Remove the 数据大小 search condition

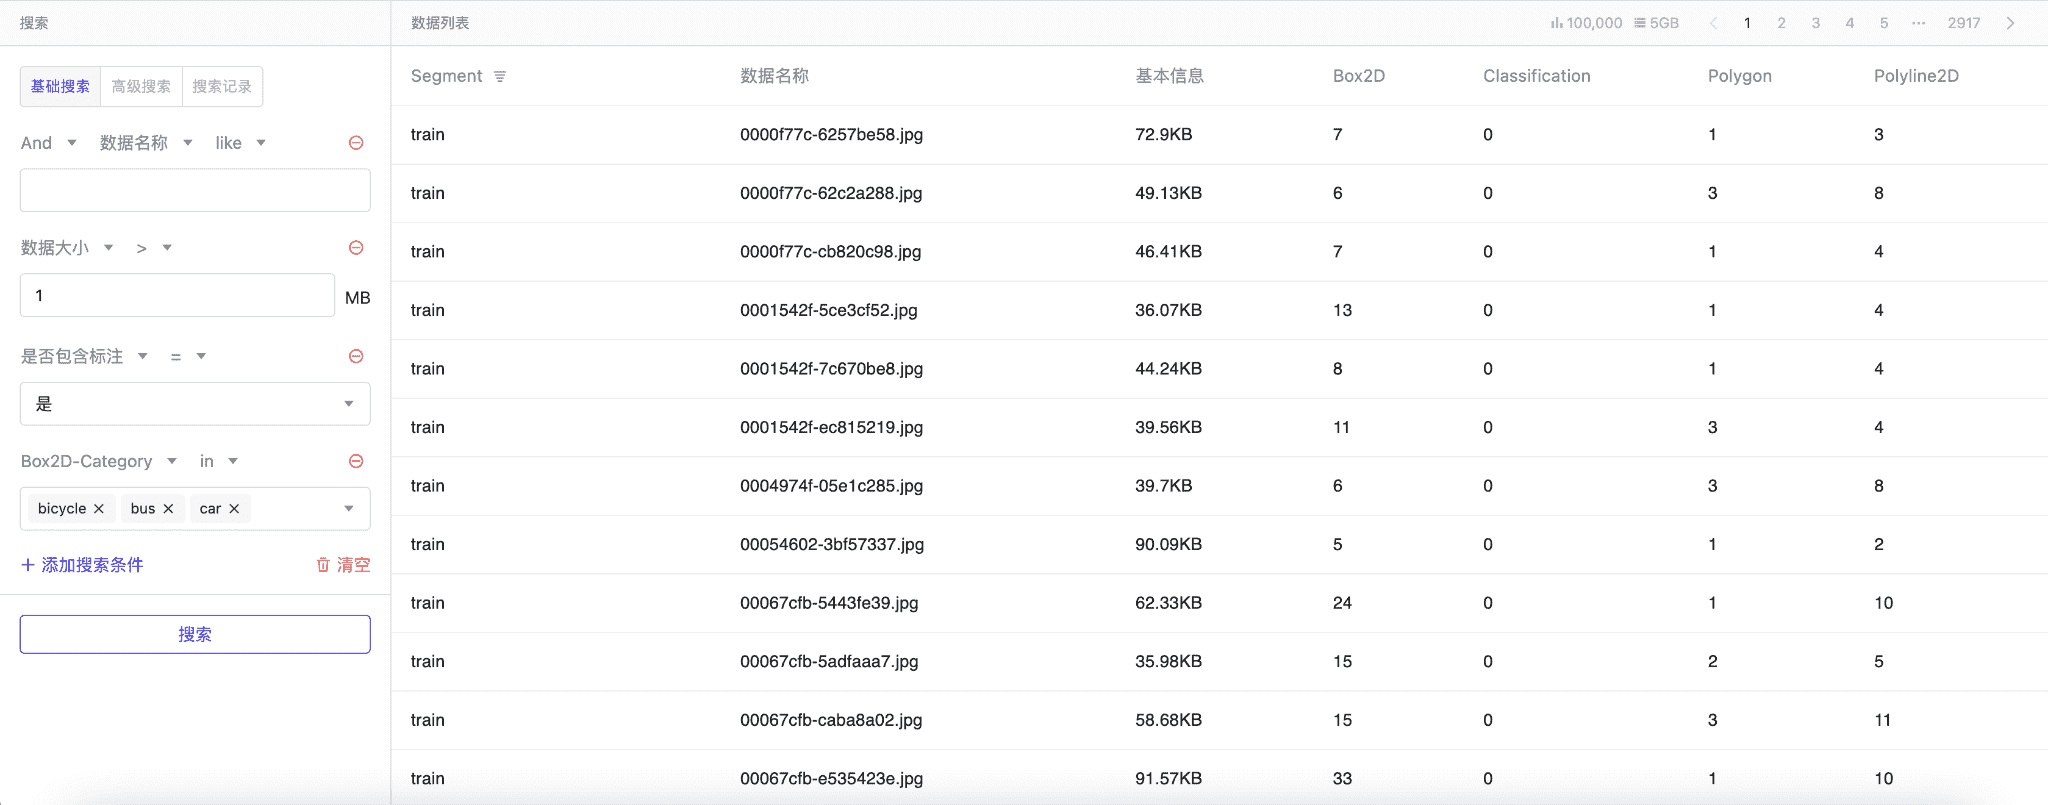click(356, 248)
